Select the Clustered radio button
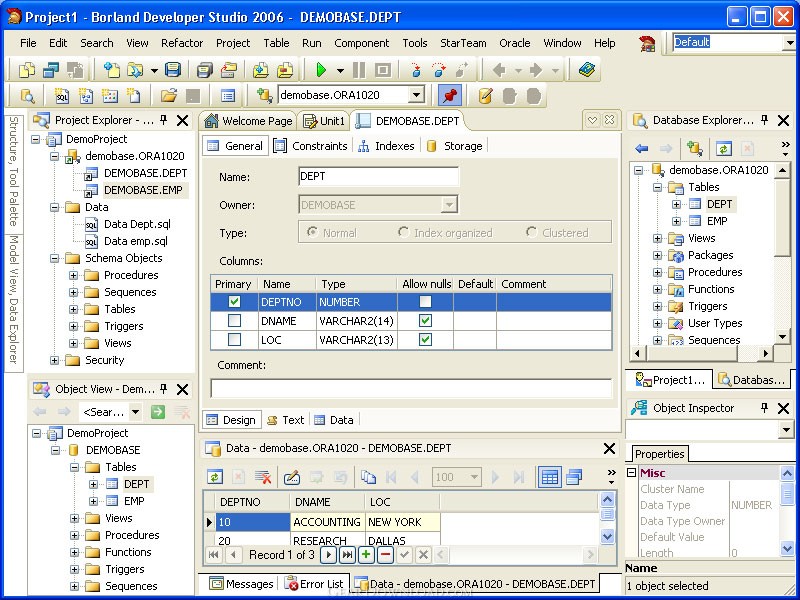The height and width of the screenshot is (600, 800). pyautogui.click(x=531, y=232)
